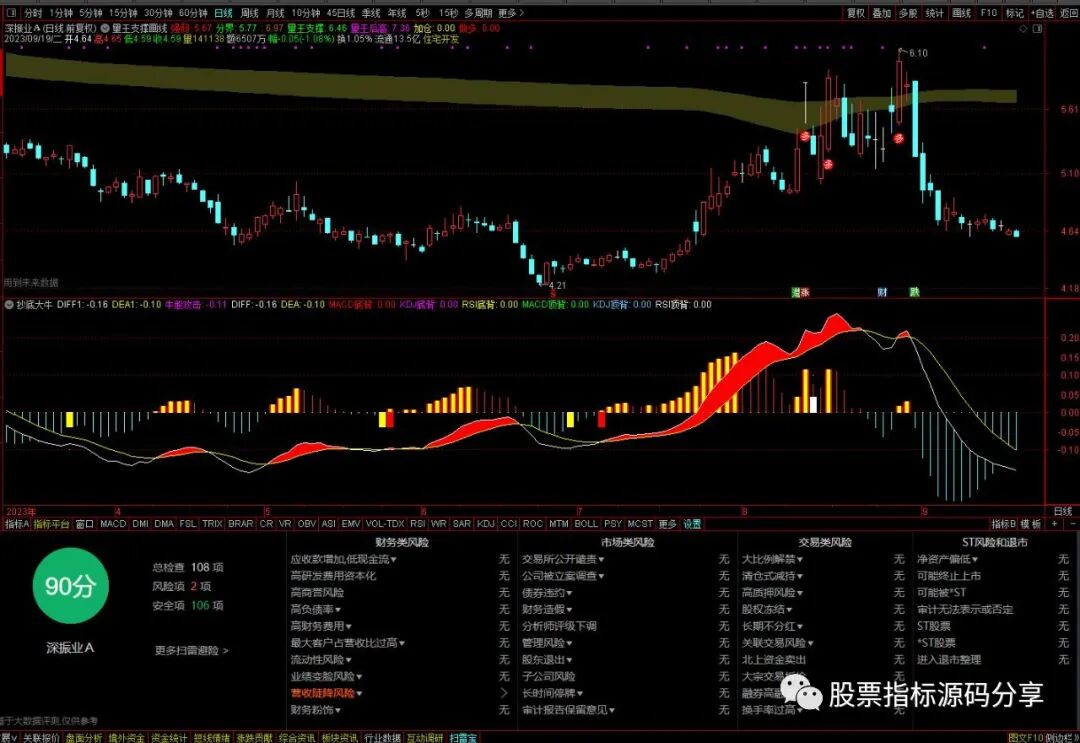Expand the 净资产偏低 risk item

pyautogui.click(x=948, y=559)
